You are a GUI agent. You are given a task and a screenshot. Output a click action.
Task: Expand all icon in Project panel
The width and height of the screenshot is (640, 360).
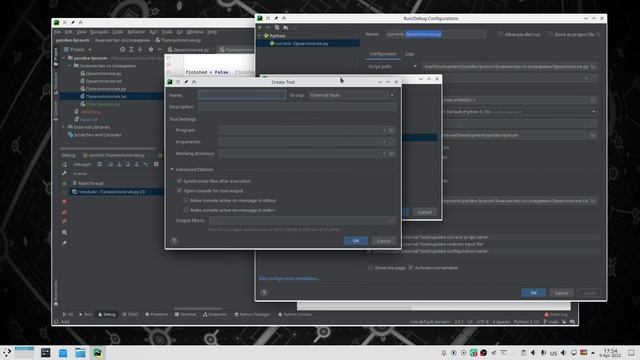pos(131,49)
